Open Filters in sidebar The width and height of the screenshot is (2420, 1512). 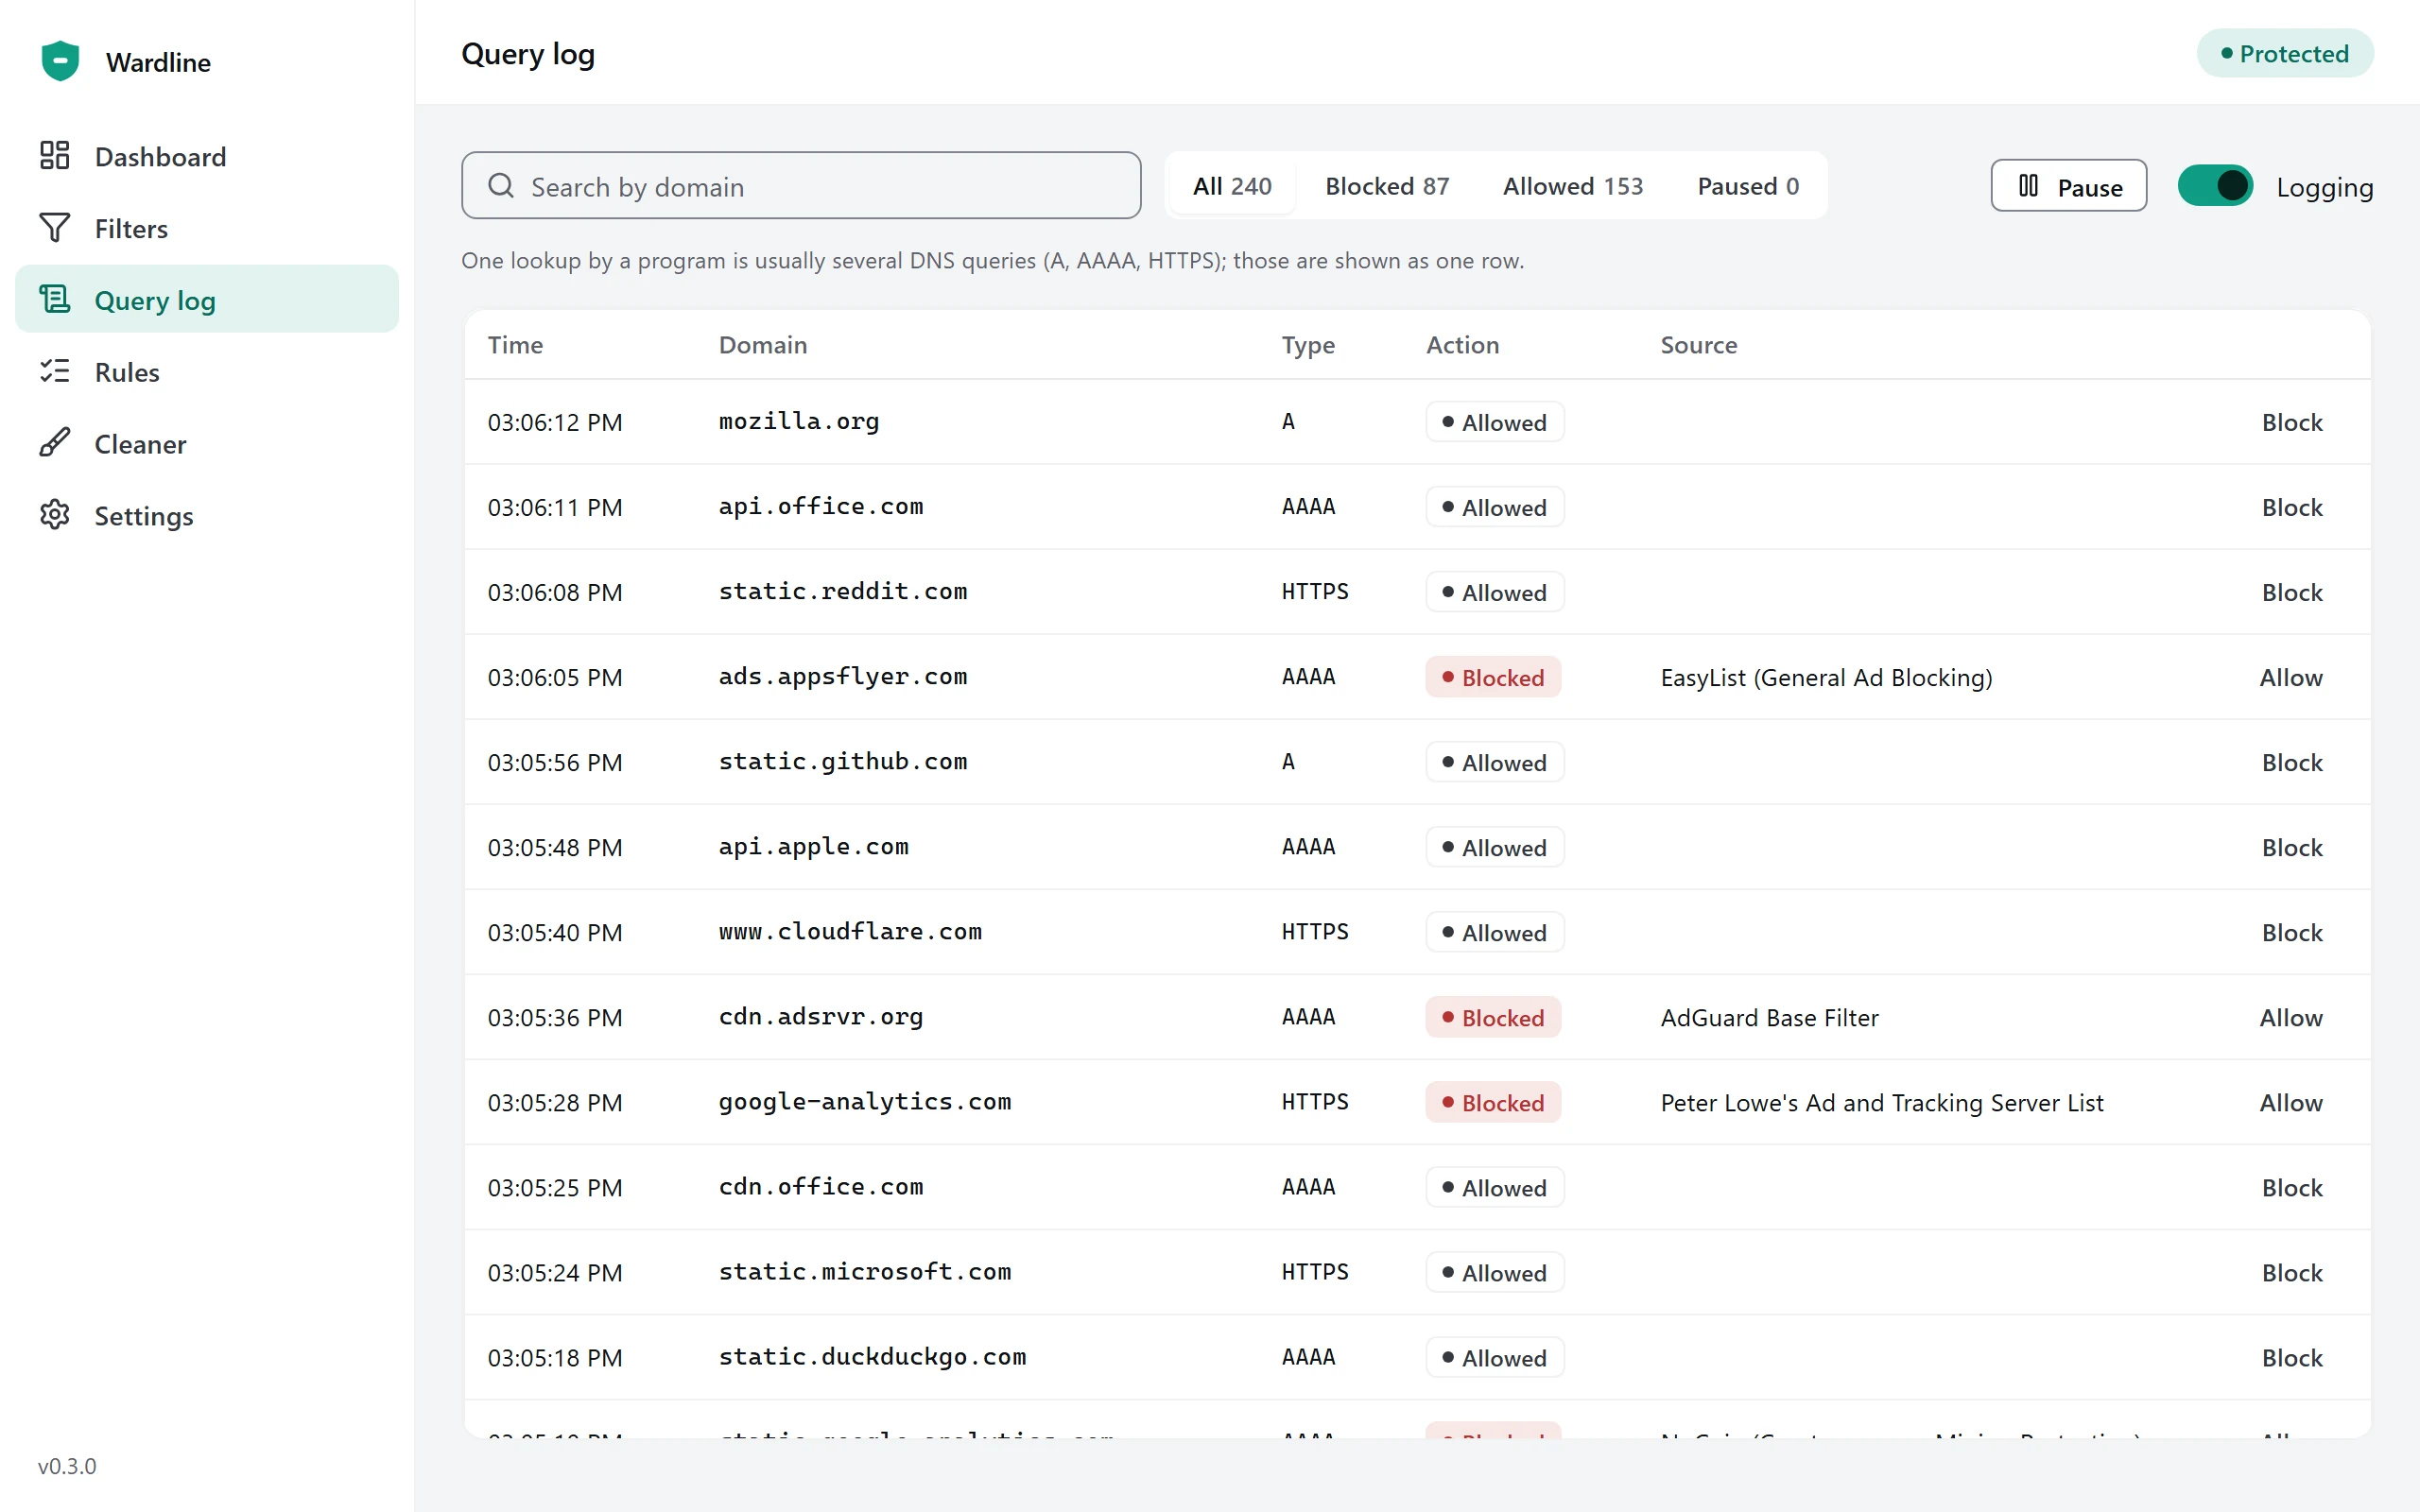point(207,228)
